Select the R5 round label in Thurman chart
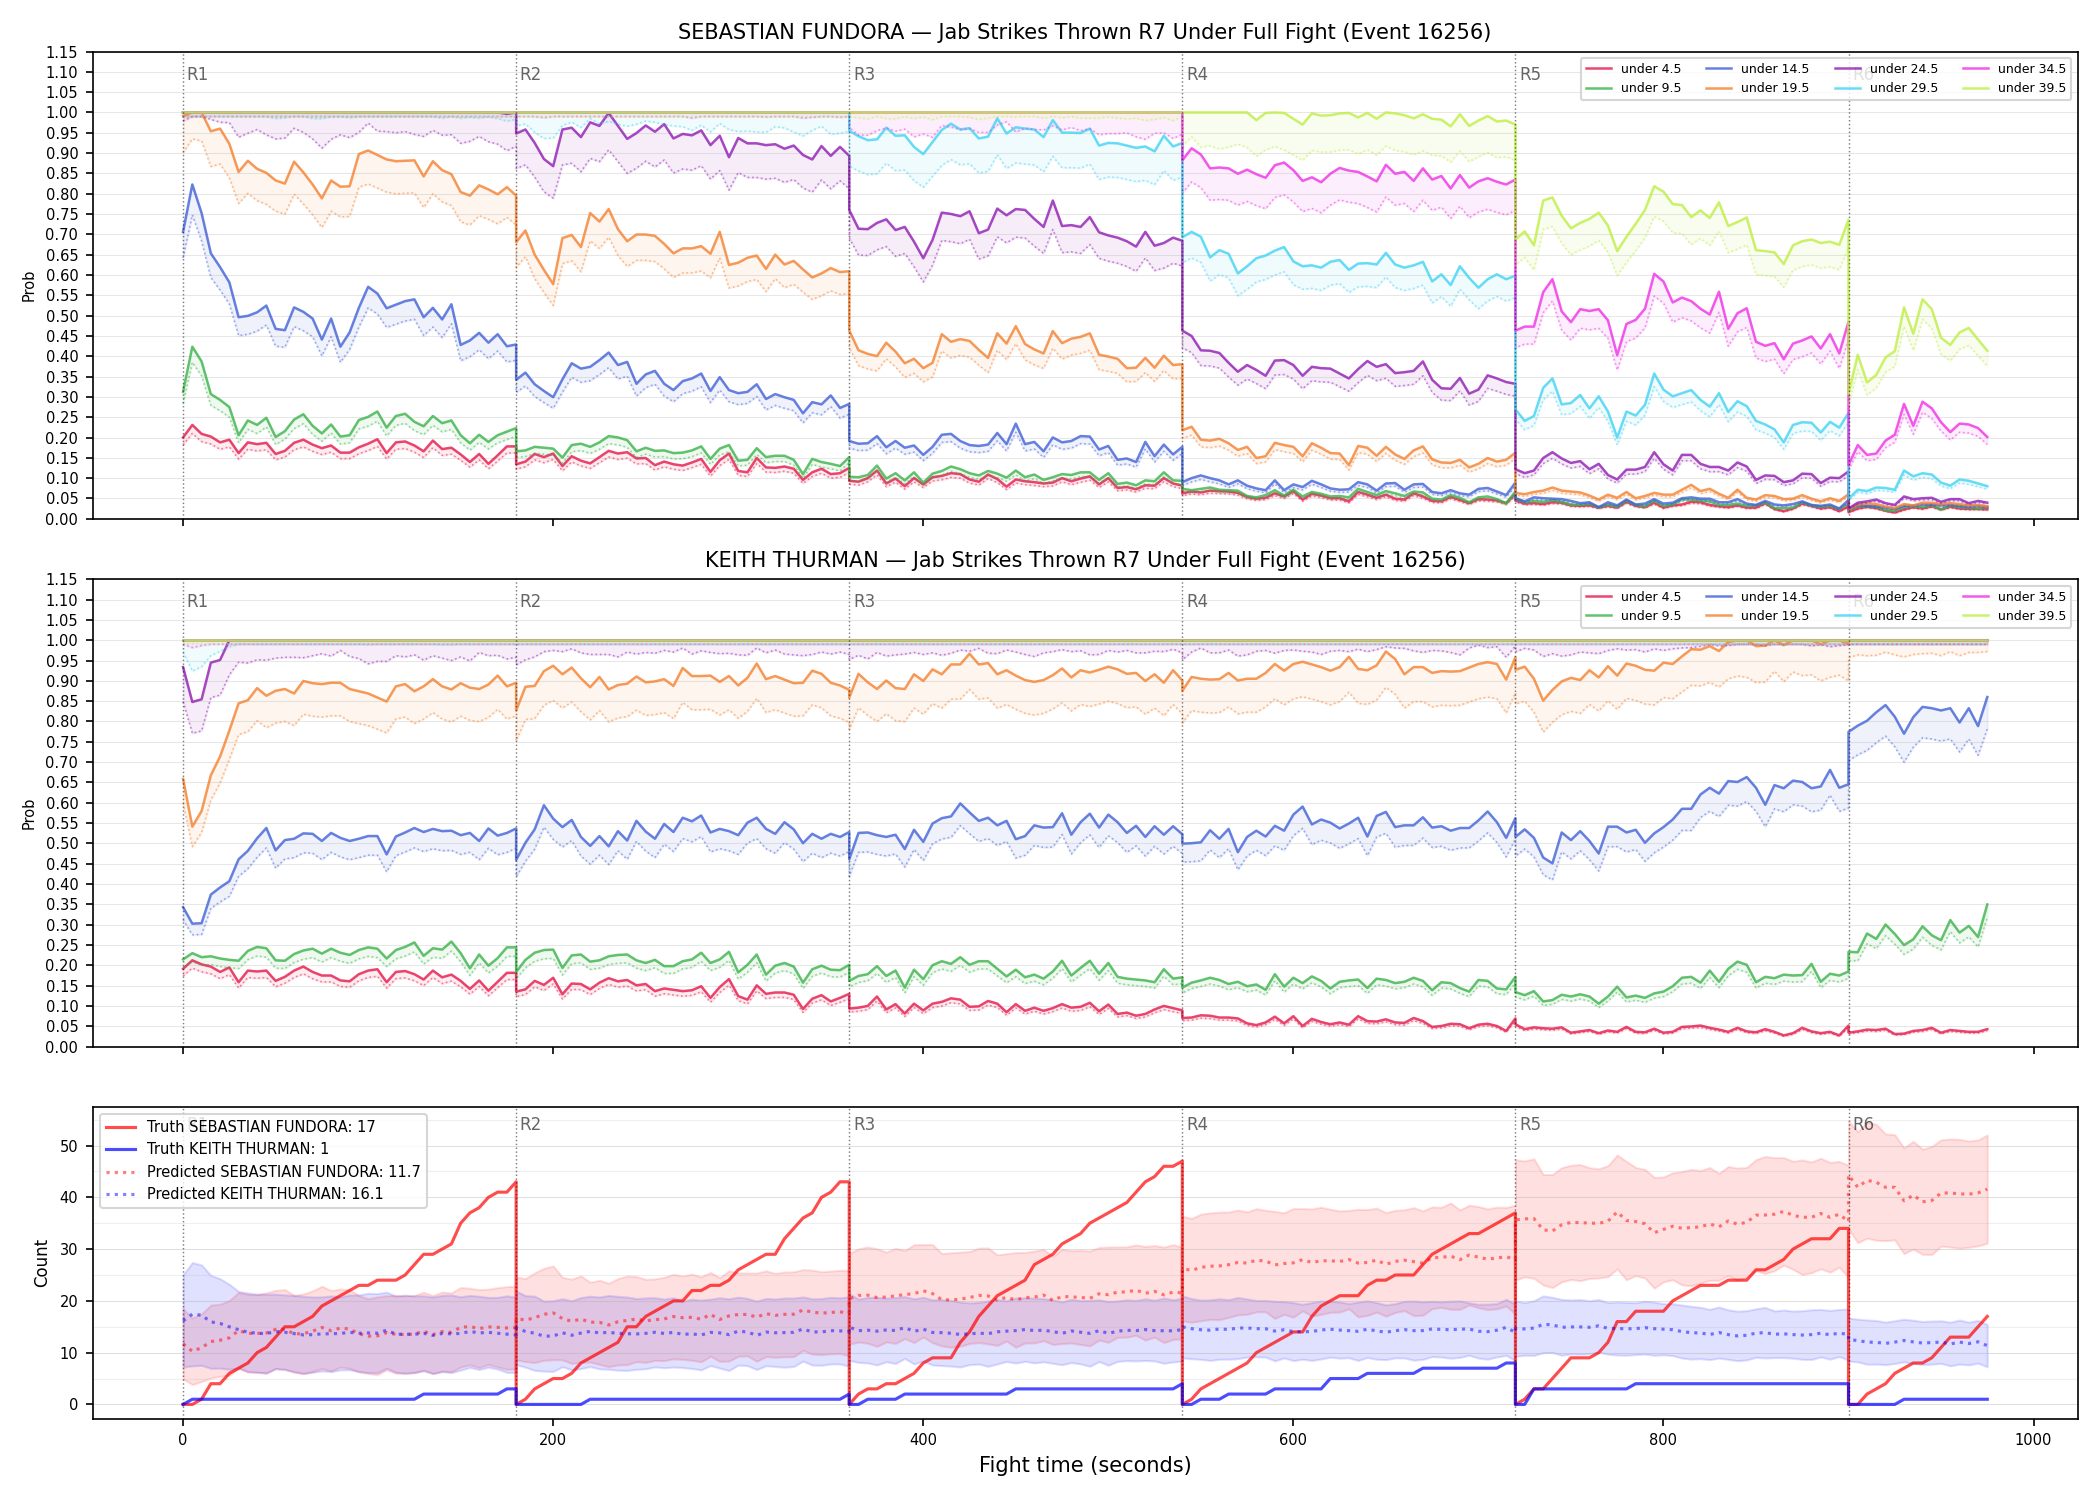This screenshot has width=2100, height=1500. 1530,601
